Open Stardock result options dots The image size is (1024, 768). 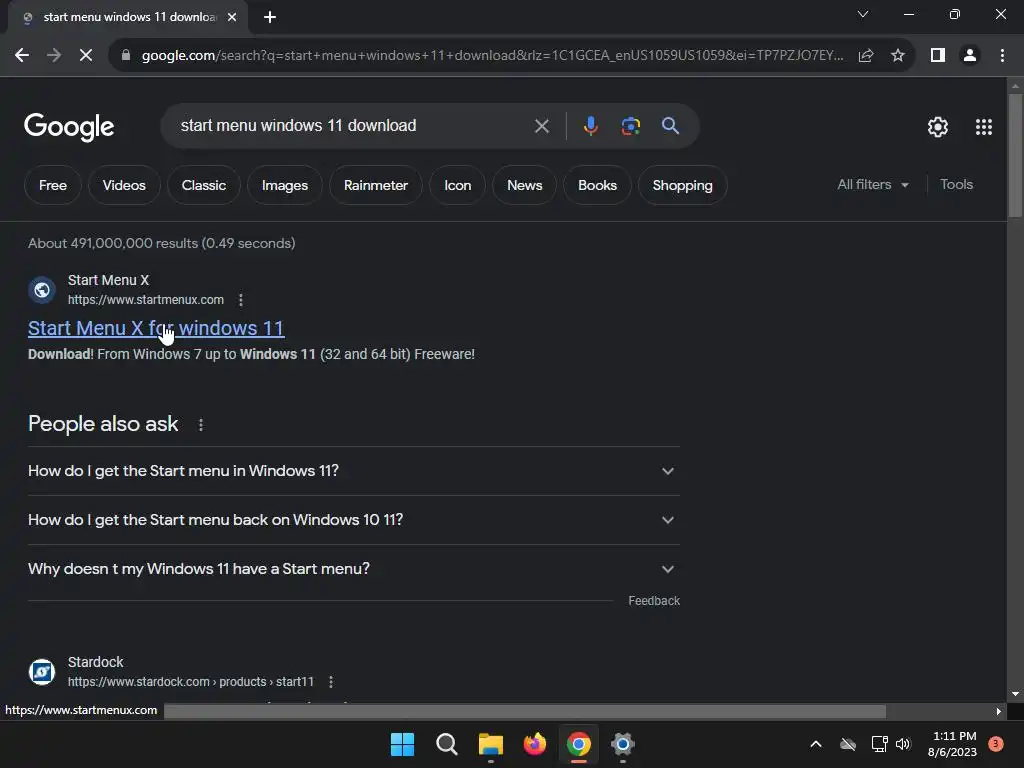tap(331, 682)
